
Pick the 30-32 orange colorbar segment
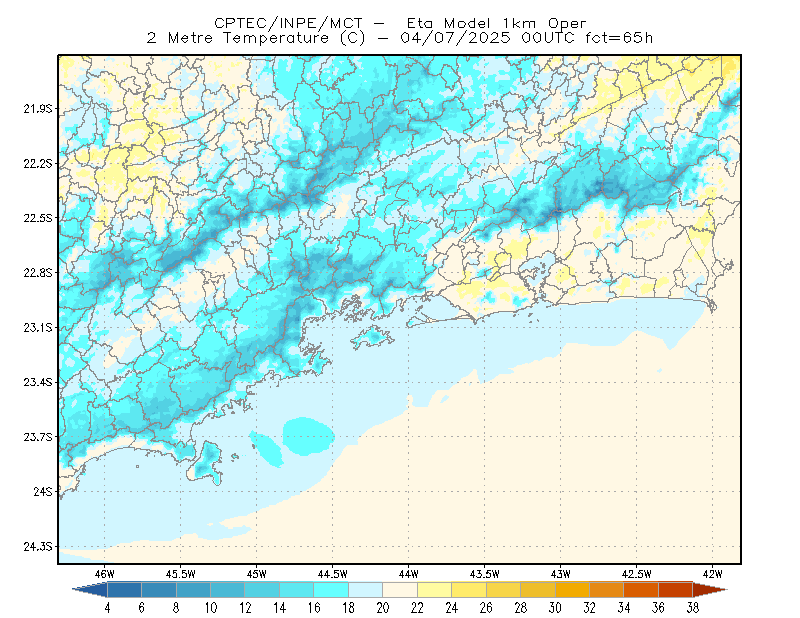[572, 589]
